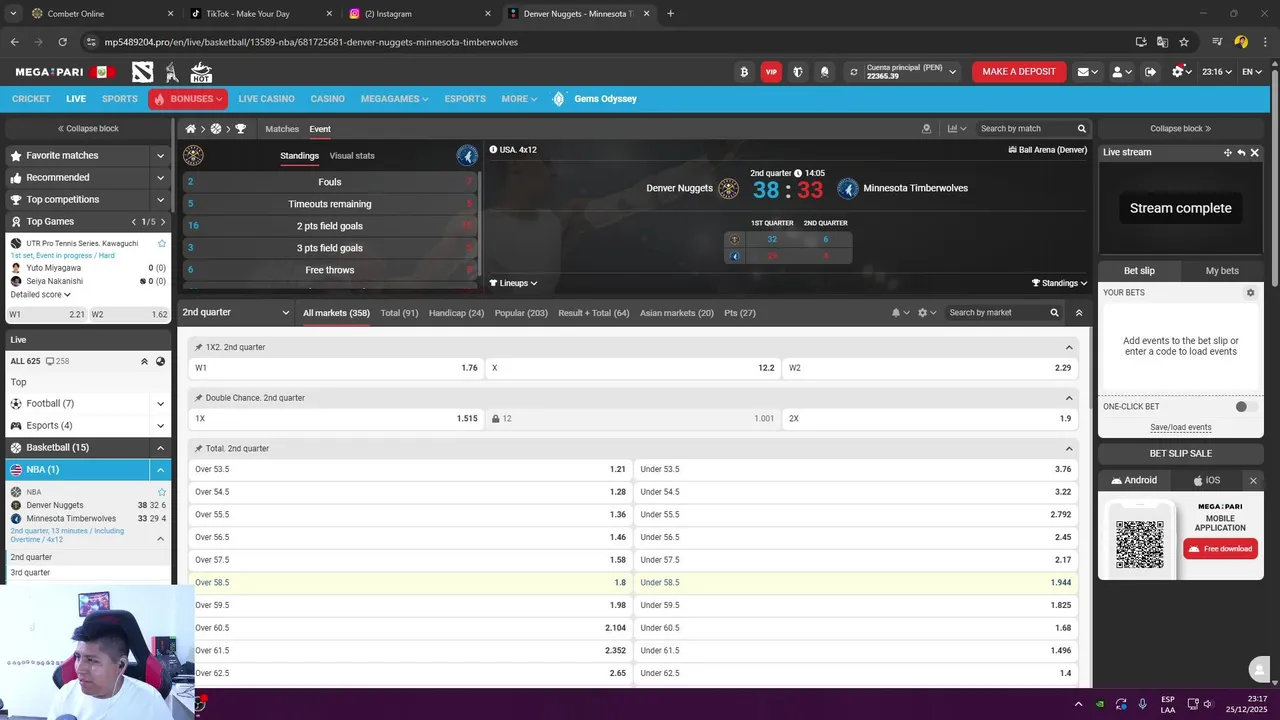Collapse all markets double-chevron icon

pyautogui.click(x=1078, y=313)
